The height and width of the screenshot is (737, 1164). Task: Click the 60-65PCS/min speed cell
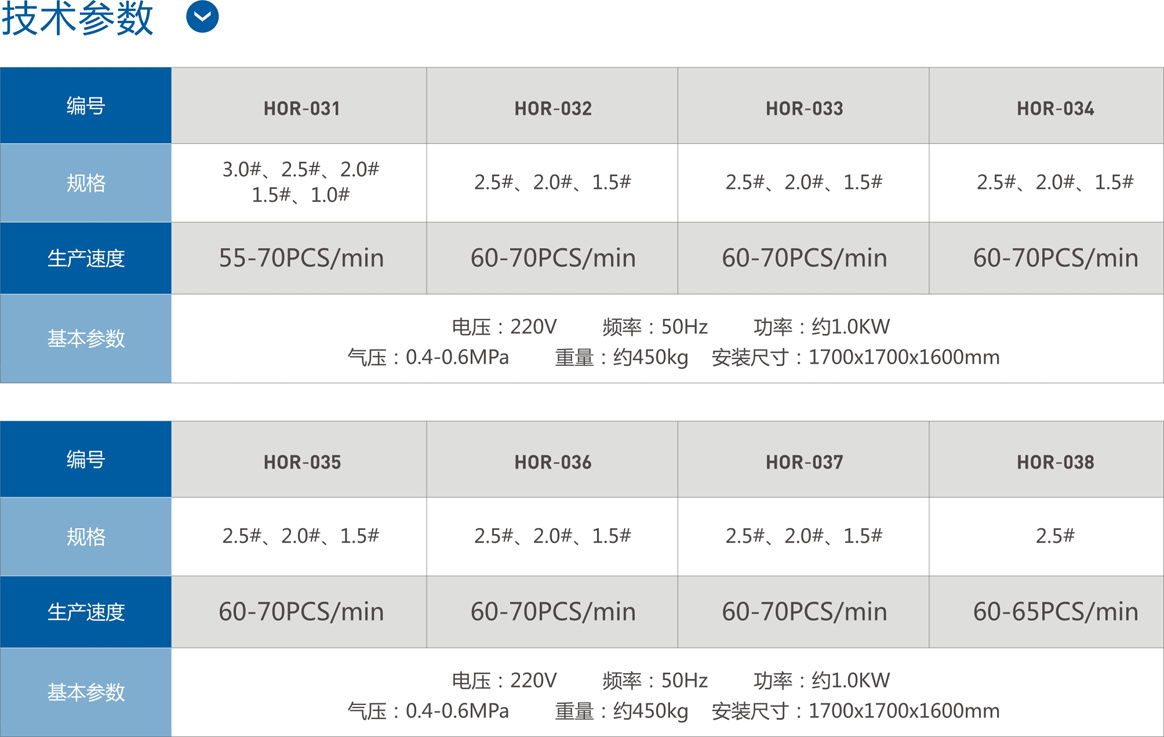click(1047, 612)
